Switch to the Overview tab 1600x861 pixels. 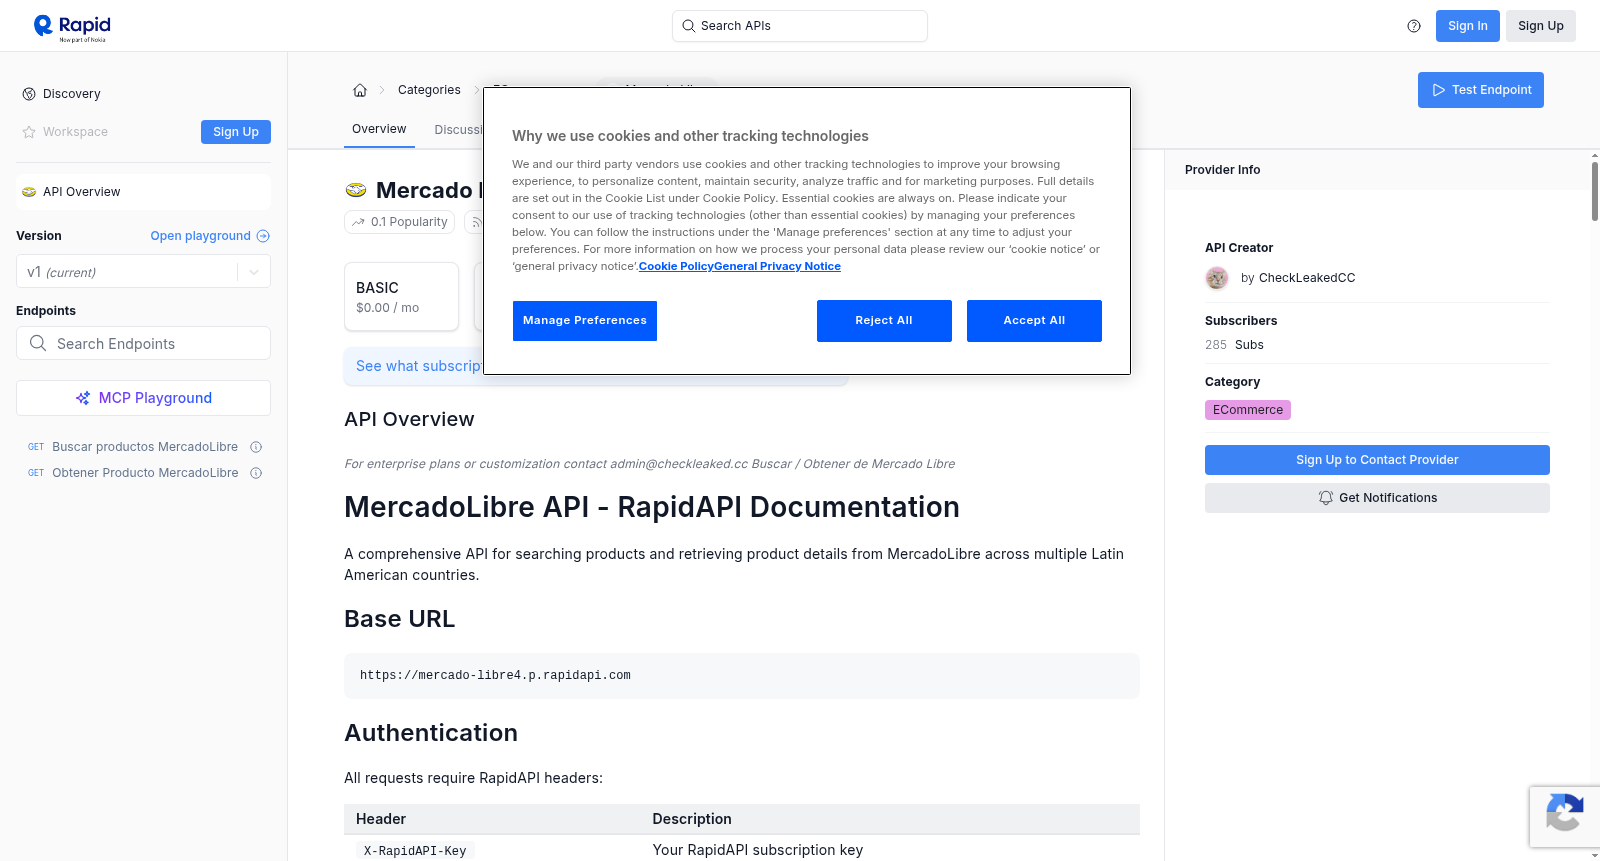tap(379, 129)
